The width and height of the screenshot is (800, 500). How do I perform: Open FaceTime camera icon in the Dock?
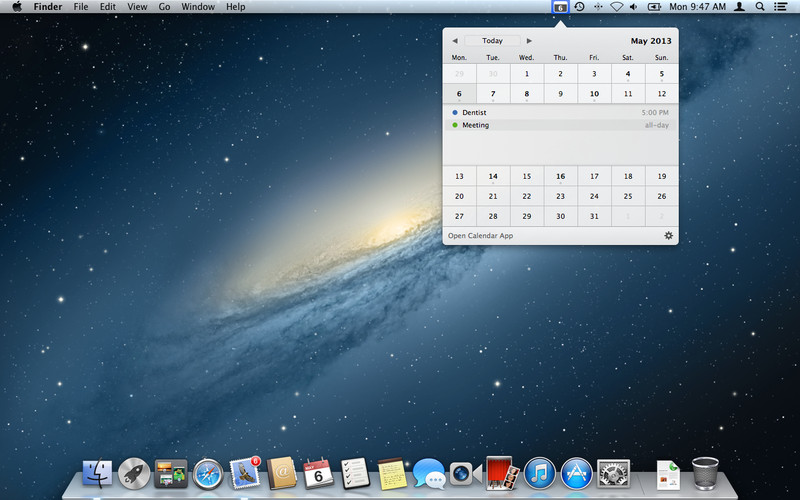[x=466, y=474]
